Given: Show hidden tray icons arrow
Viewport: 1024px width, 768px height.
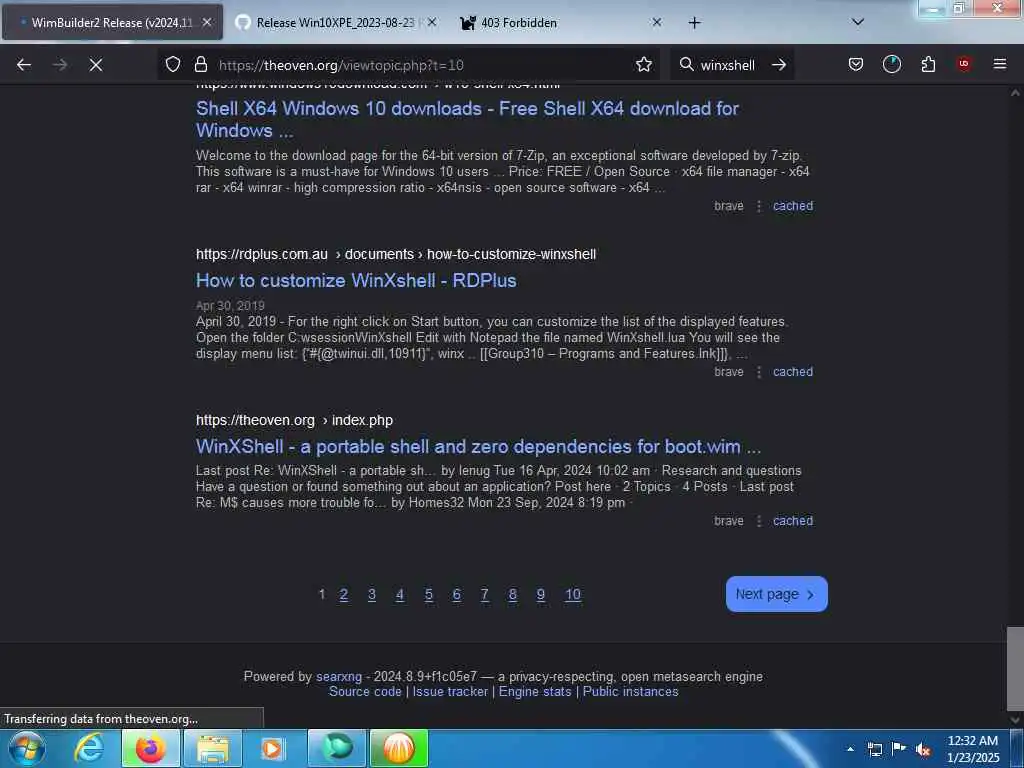Looking at the screenshot, I should click(850, 749).
